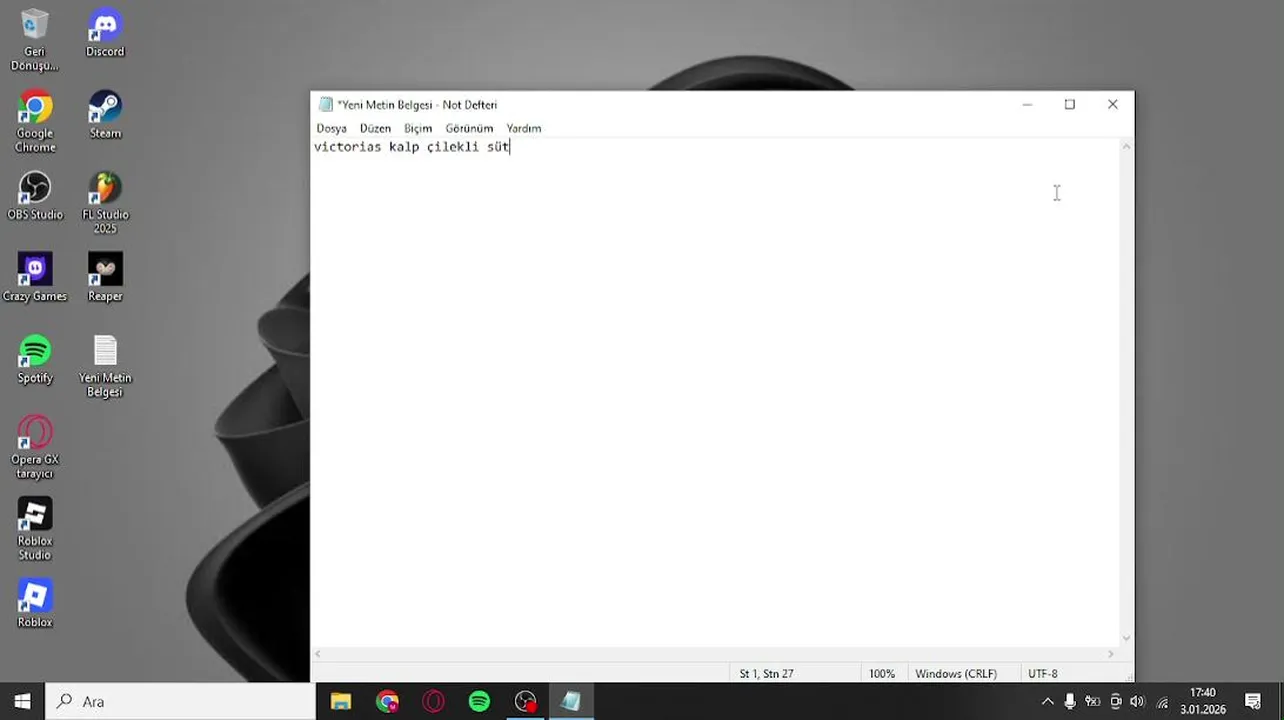Maximize the Notepad window
The width and height of the screenshot is (1284, 720).
(1070, 104)
